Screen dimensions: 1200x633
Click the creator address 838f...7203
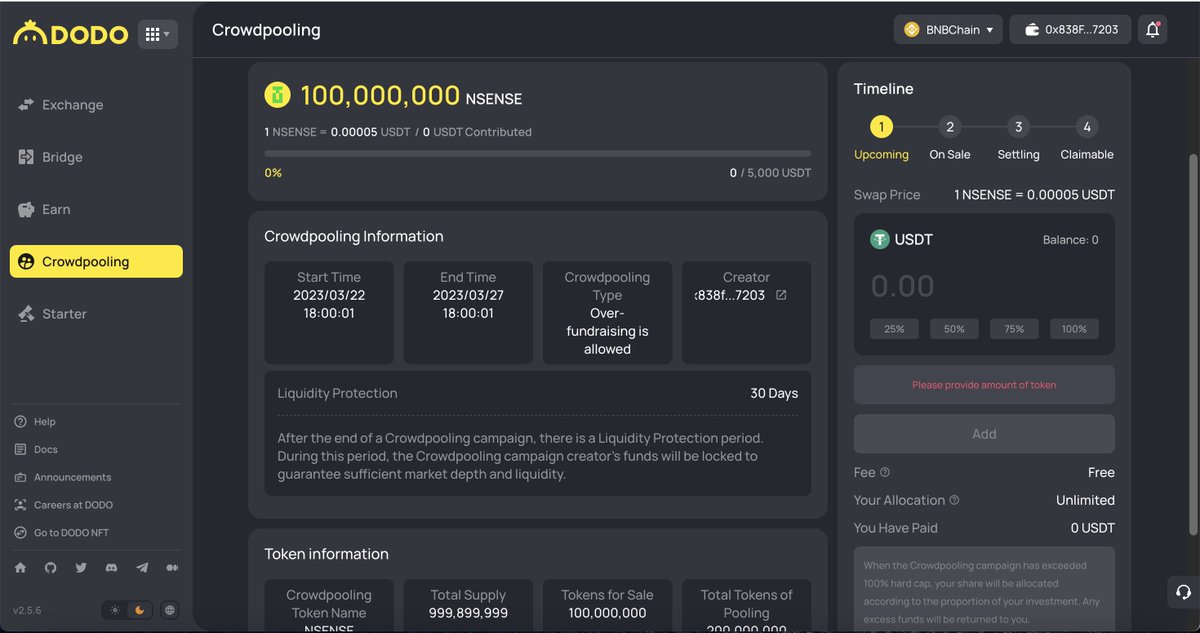(730, 295)
